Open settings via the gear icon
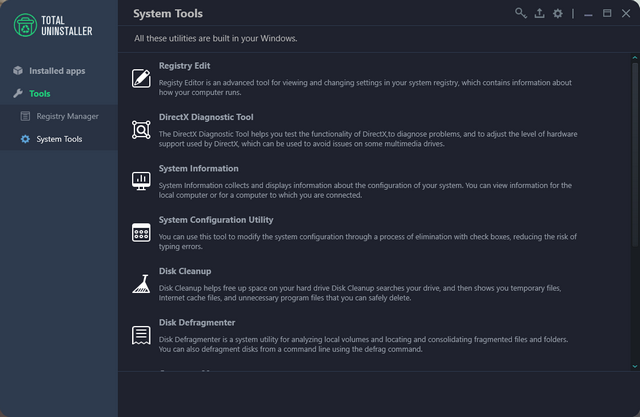Image resolution: width=640 pixels, height=417 pixels. click(x=558, y=13)
